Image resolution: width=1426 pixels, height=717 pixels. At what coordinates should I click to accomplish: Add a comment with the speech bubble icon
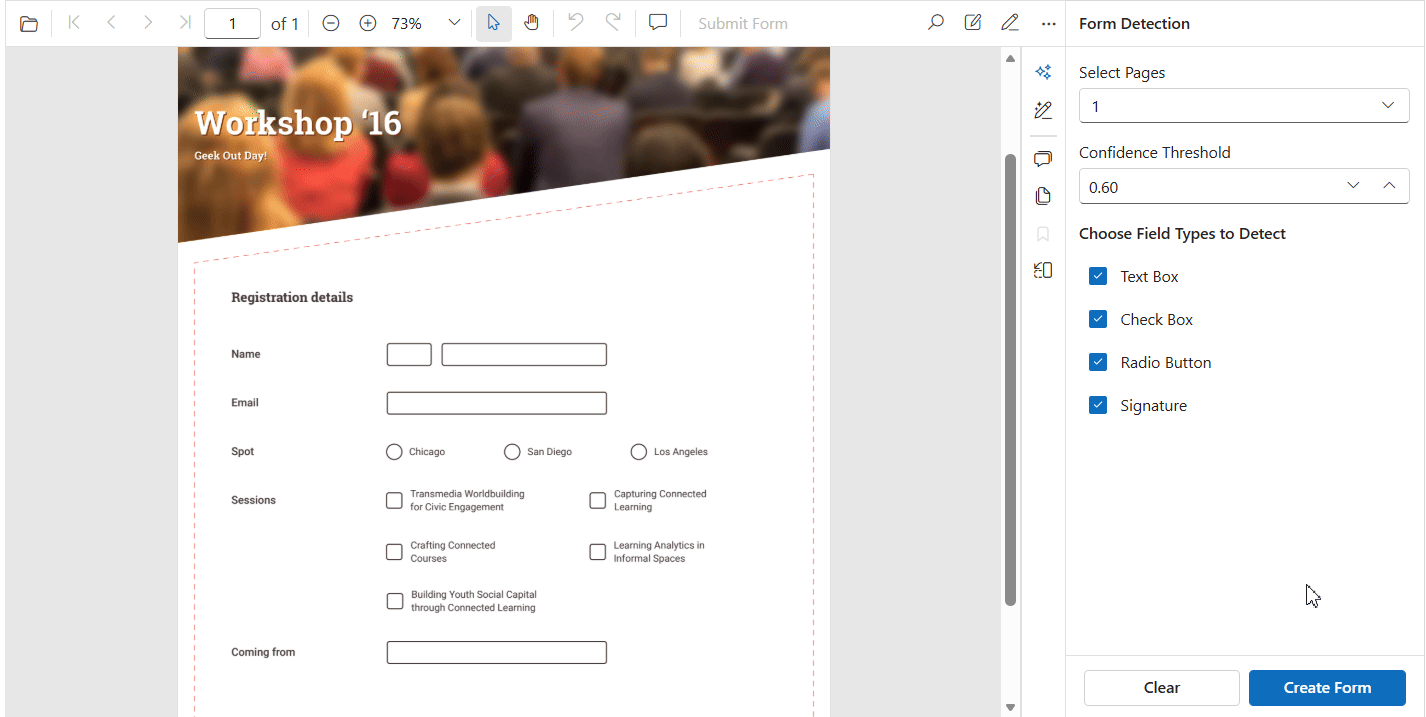coord(658,22)
